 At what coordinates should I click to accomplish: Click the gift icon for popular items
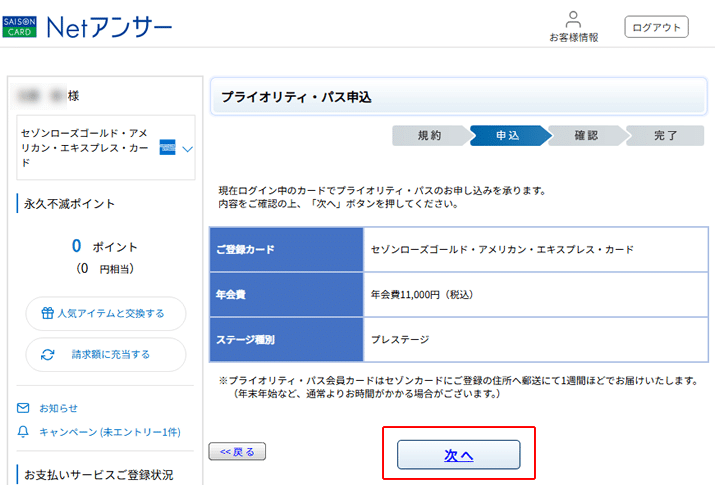pos(47,313)
